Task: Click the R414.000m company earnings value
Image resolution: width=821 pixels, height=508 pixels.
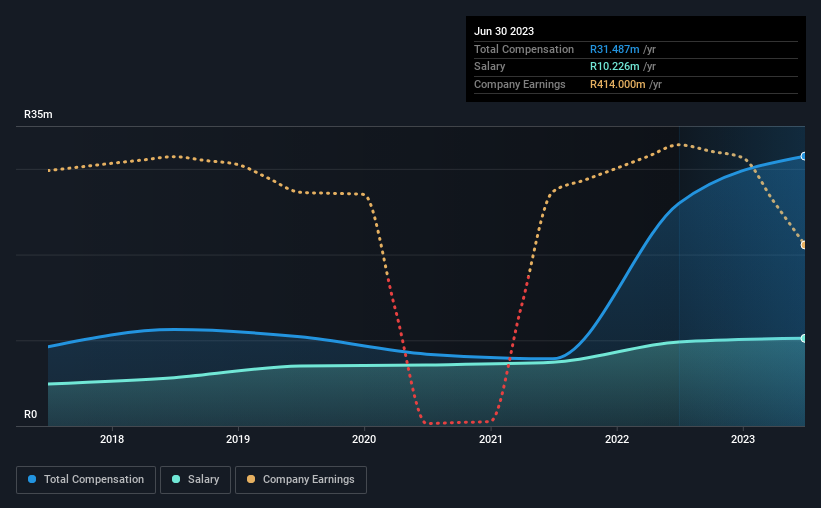Action: click(618, 84)
